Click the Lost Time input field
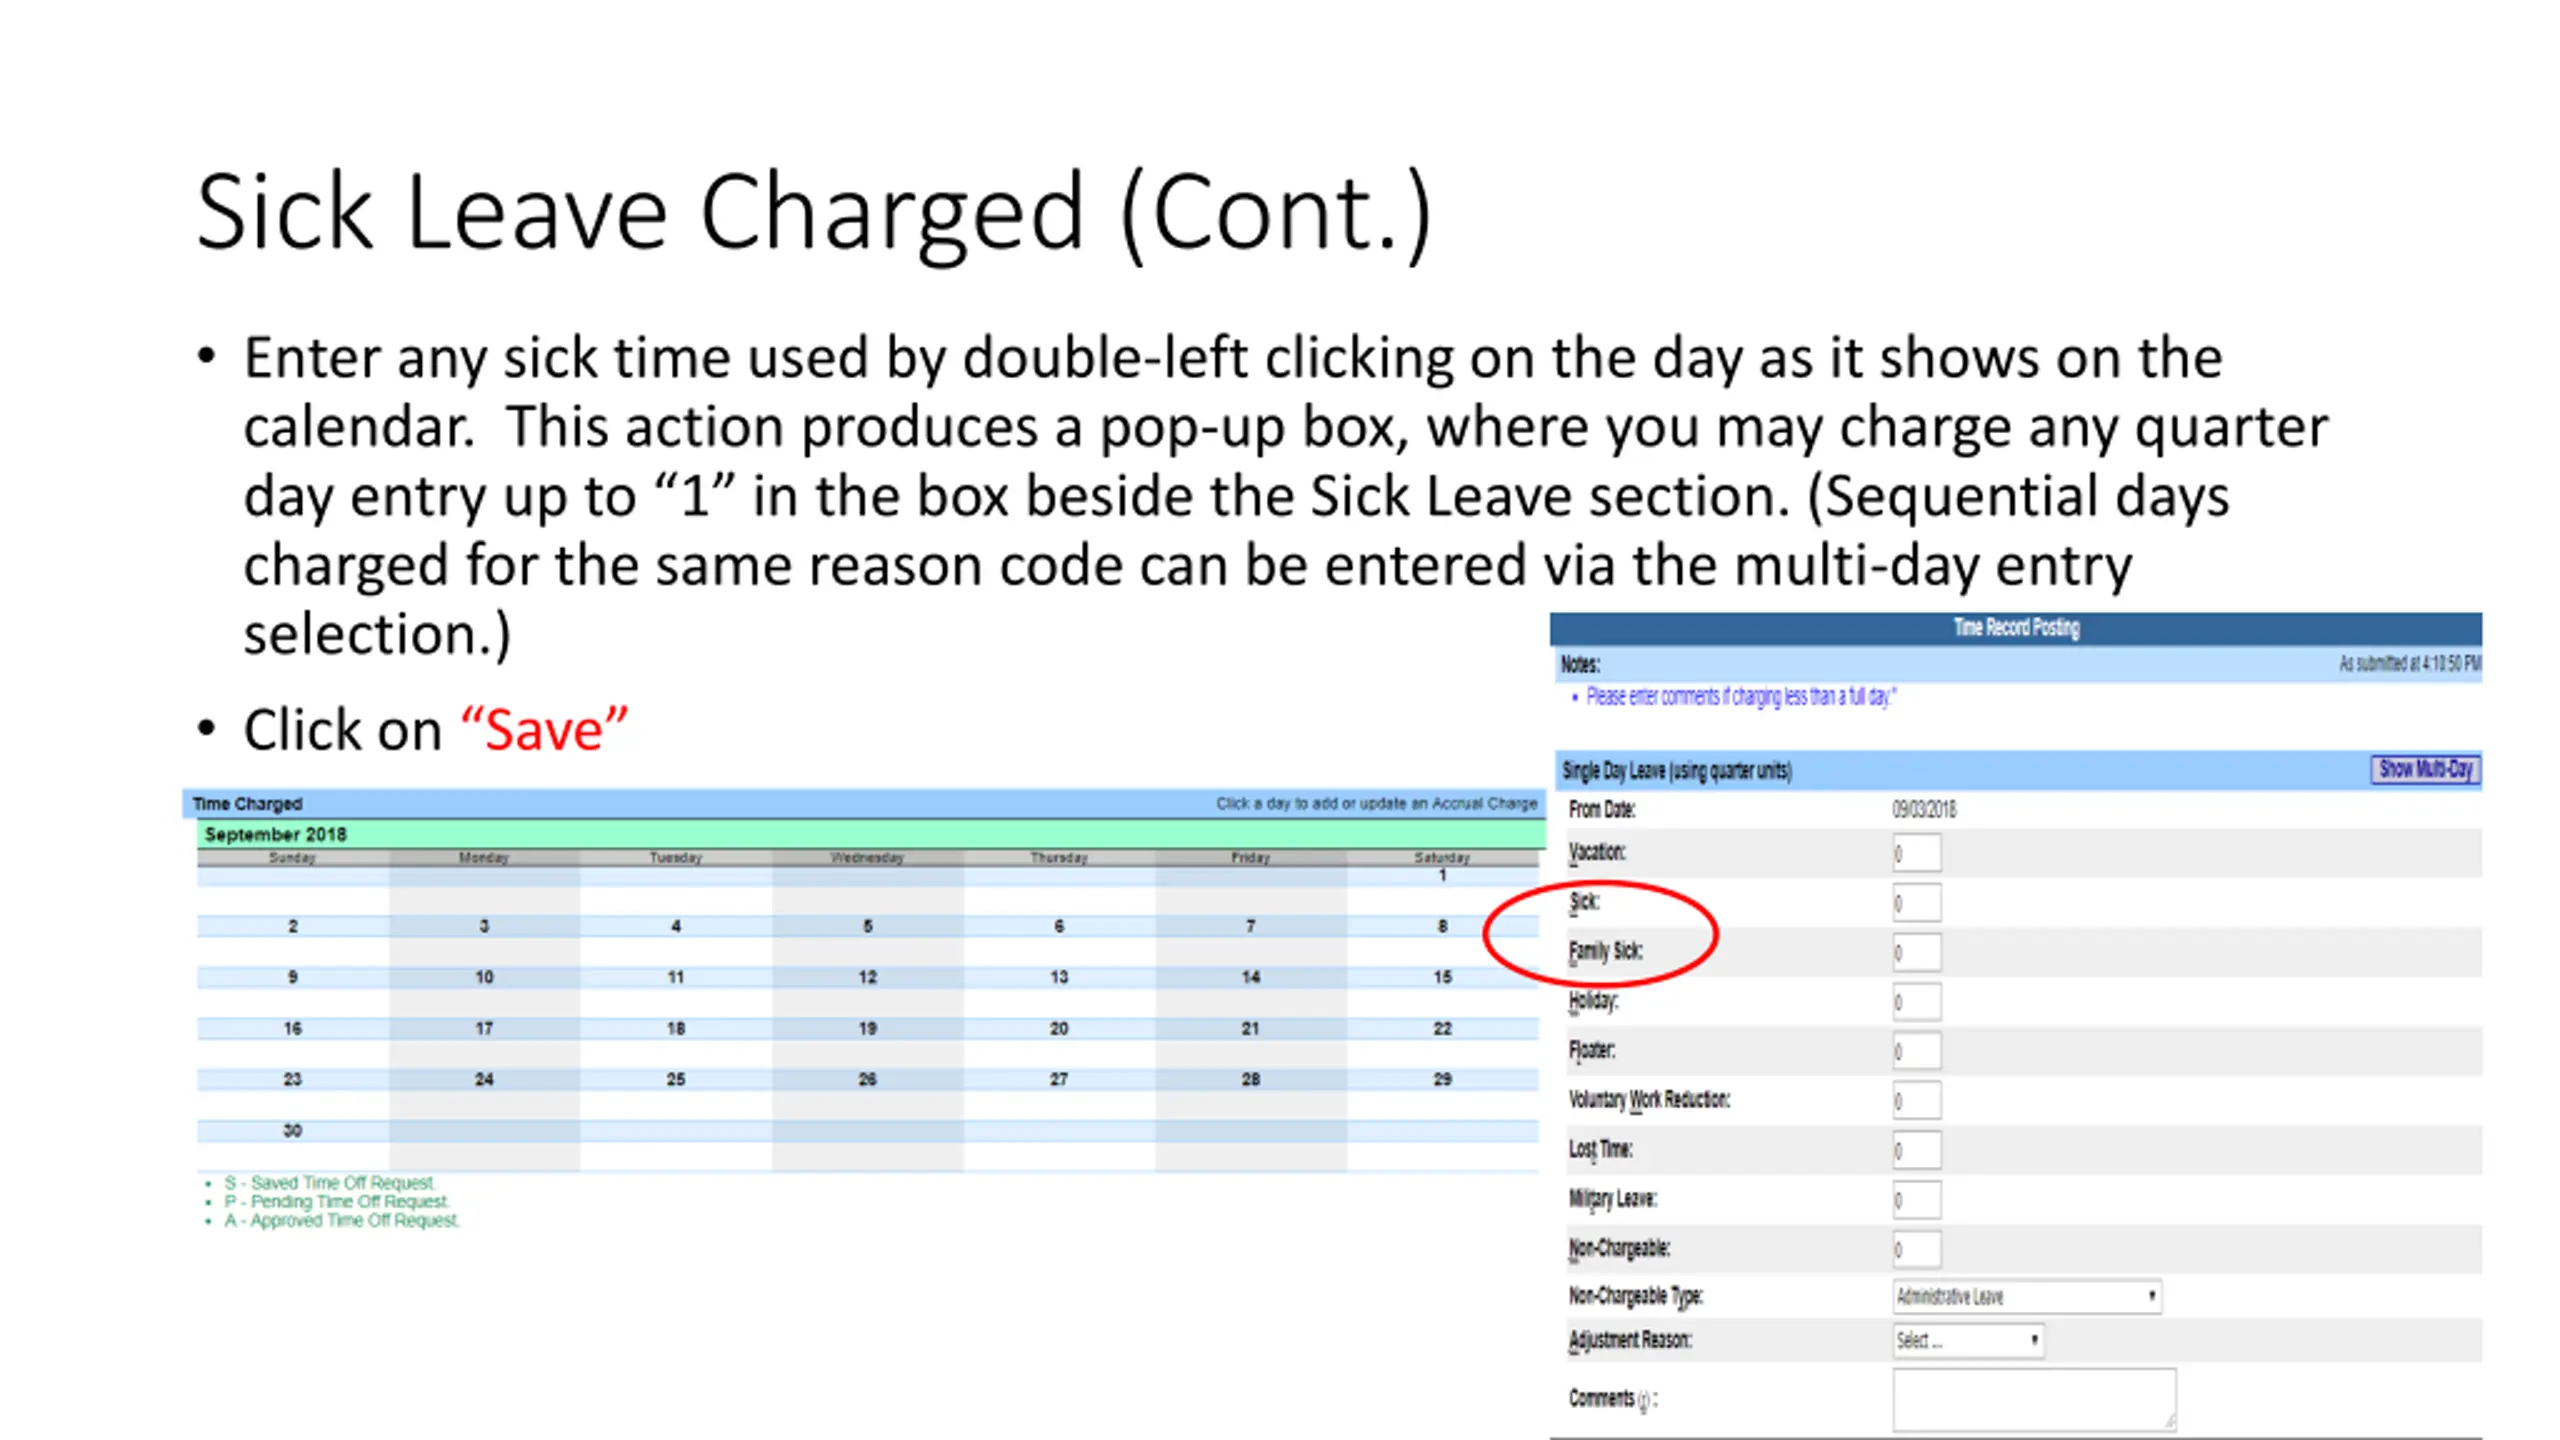2560x1440 pixels. pyautogui.click(x=1916, y=1149)
